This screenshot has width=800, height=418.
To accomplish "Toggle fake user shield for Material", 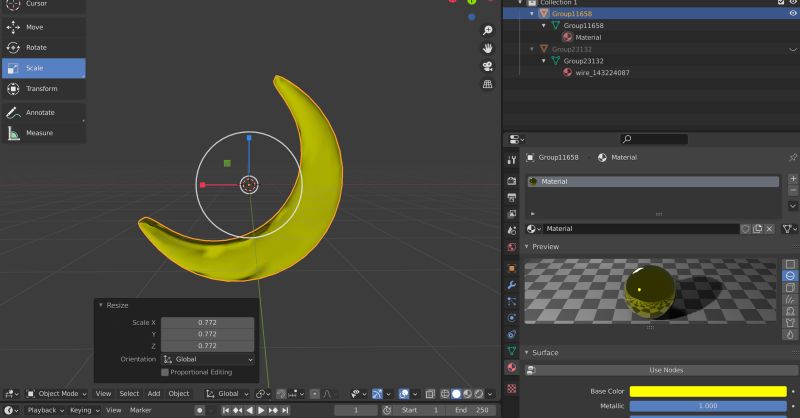I will (745, 229).
